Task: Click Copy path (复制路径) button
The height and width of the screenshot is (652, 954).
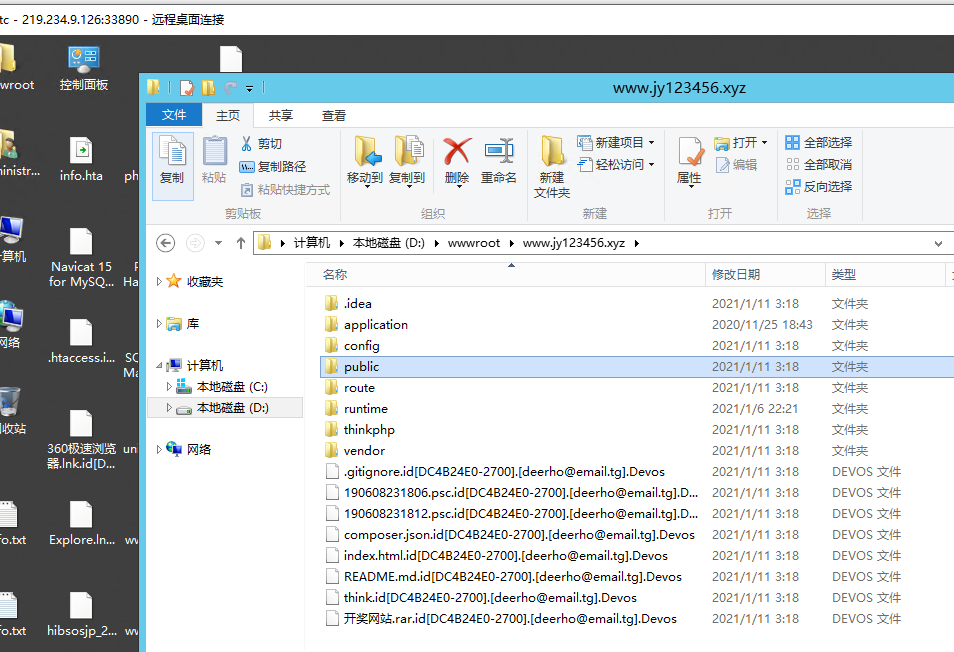Action: click(x=273, y=167)
